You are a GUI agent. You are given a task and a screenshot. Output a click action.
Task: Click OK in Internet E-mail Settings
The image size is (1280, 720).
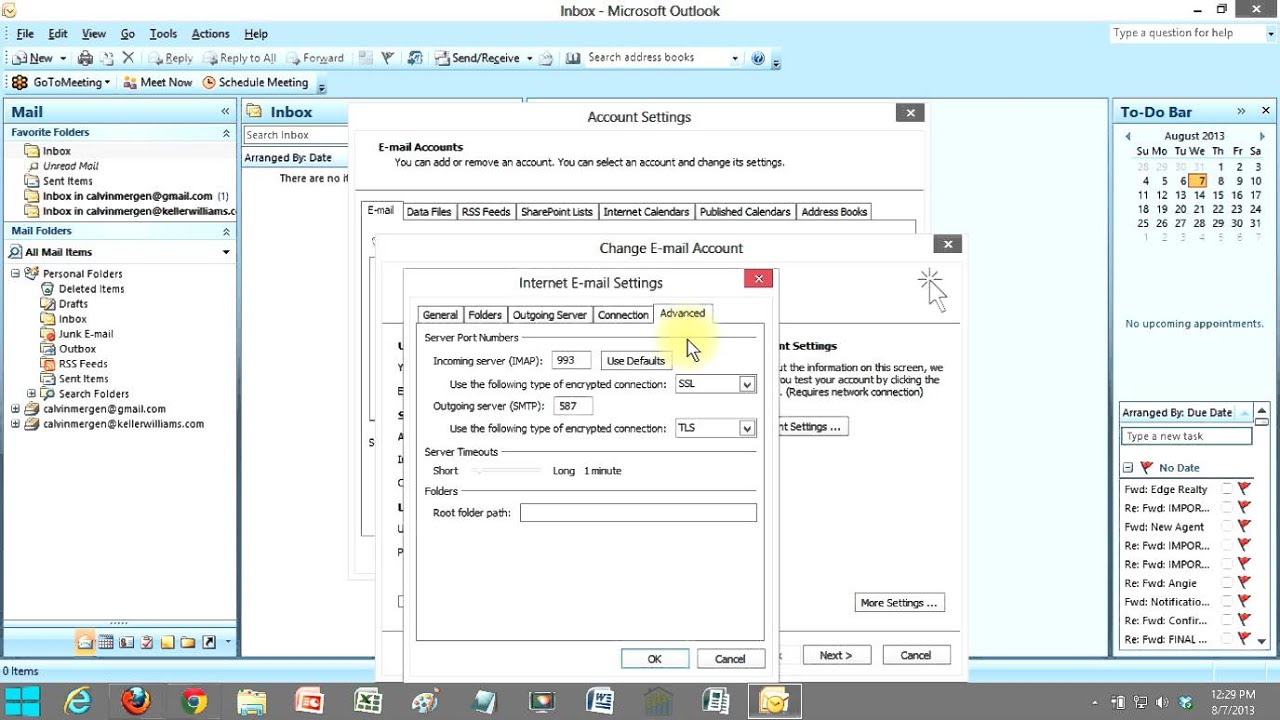pyautogui.click(x=654, y=658)
